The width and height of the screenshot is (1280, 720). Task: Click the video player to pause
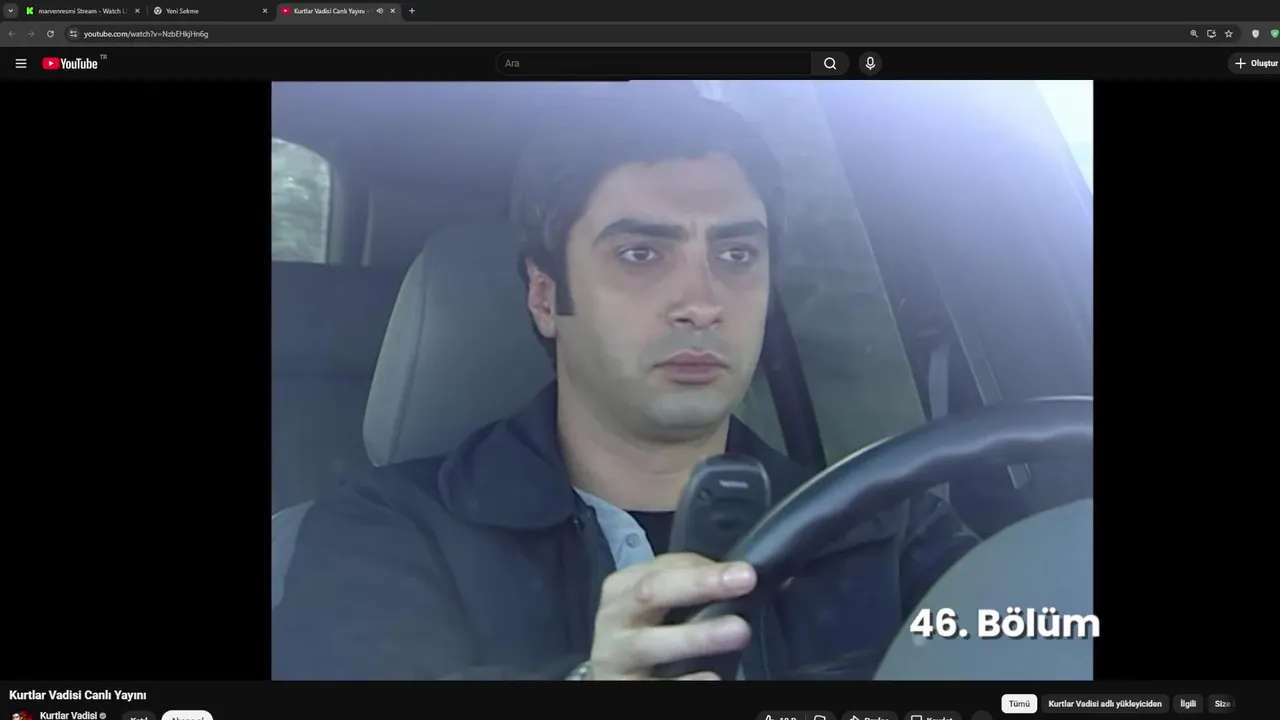682,380
